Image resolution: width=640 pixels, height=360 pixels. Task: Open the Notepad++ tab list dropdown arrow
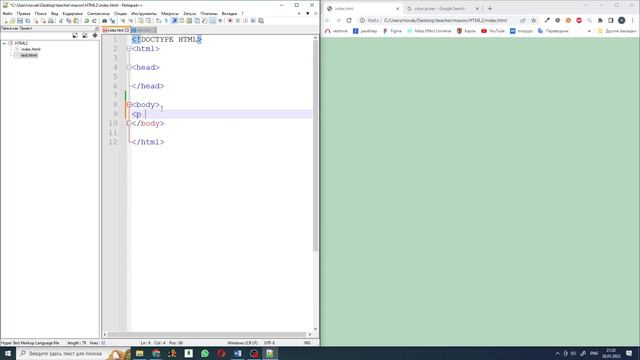pyautogui.click(x=307, y=13)
